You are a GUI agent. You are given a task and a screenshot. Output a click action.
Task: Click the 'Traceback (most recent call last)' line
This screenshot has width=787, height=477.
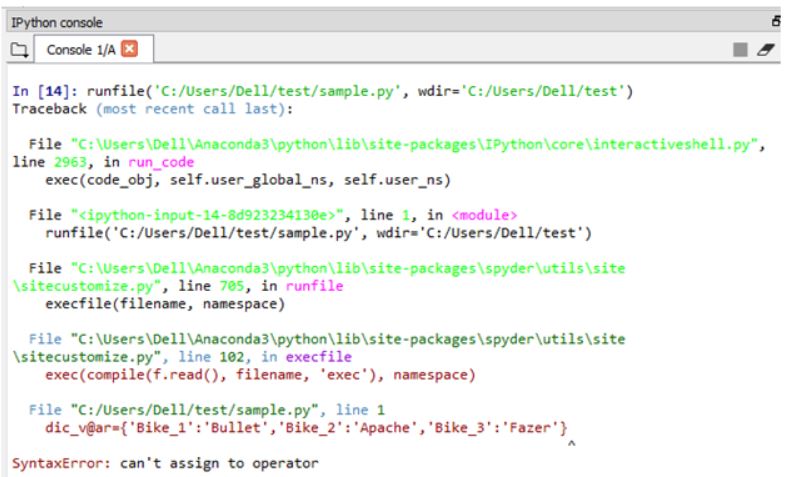[153, 109]
